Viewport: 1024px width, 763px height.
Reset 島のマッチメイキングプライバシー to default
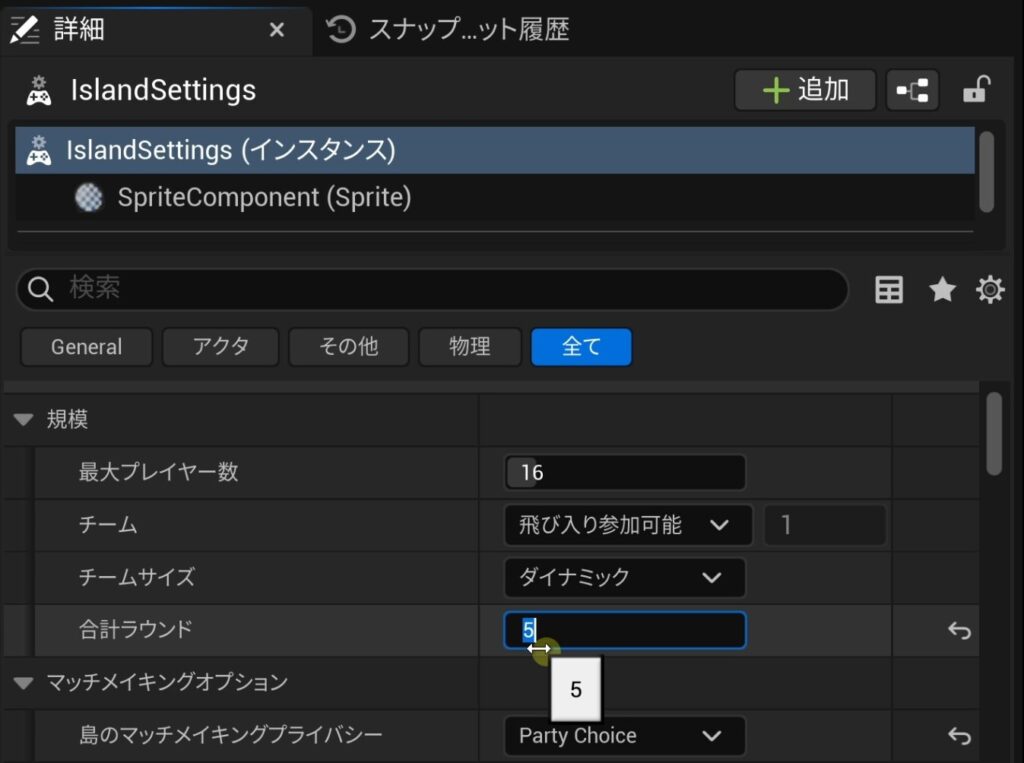click(959, 736)
